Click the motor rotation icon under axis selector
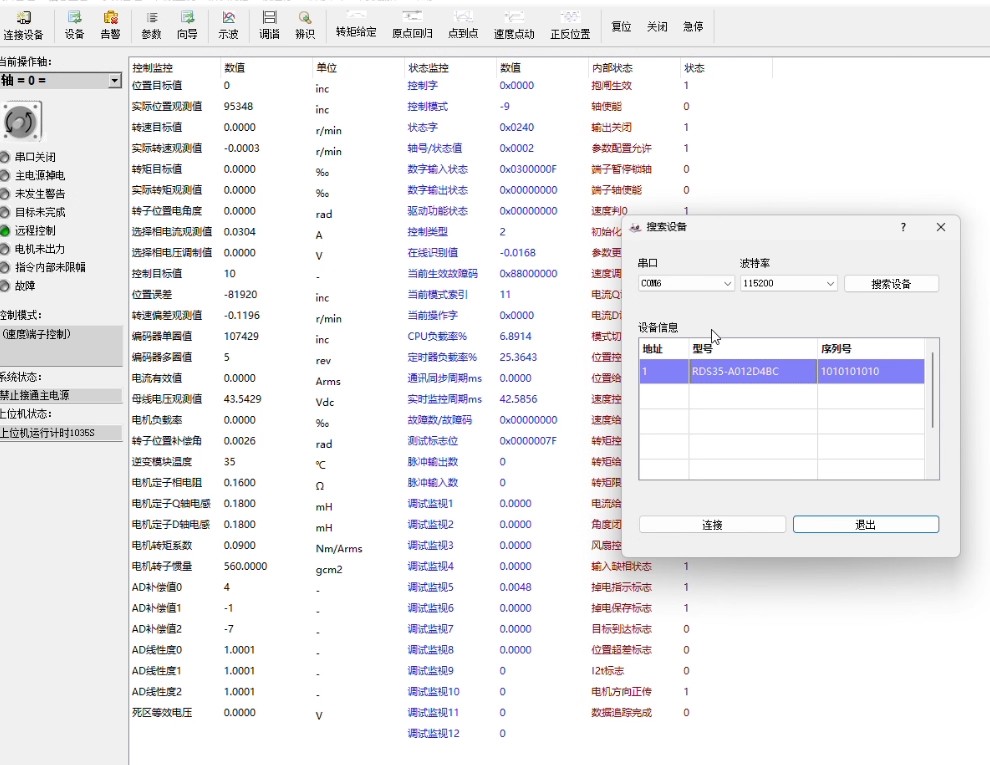The image size is (990, 765). (22, 121)
